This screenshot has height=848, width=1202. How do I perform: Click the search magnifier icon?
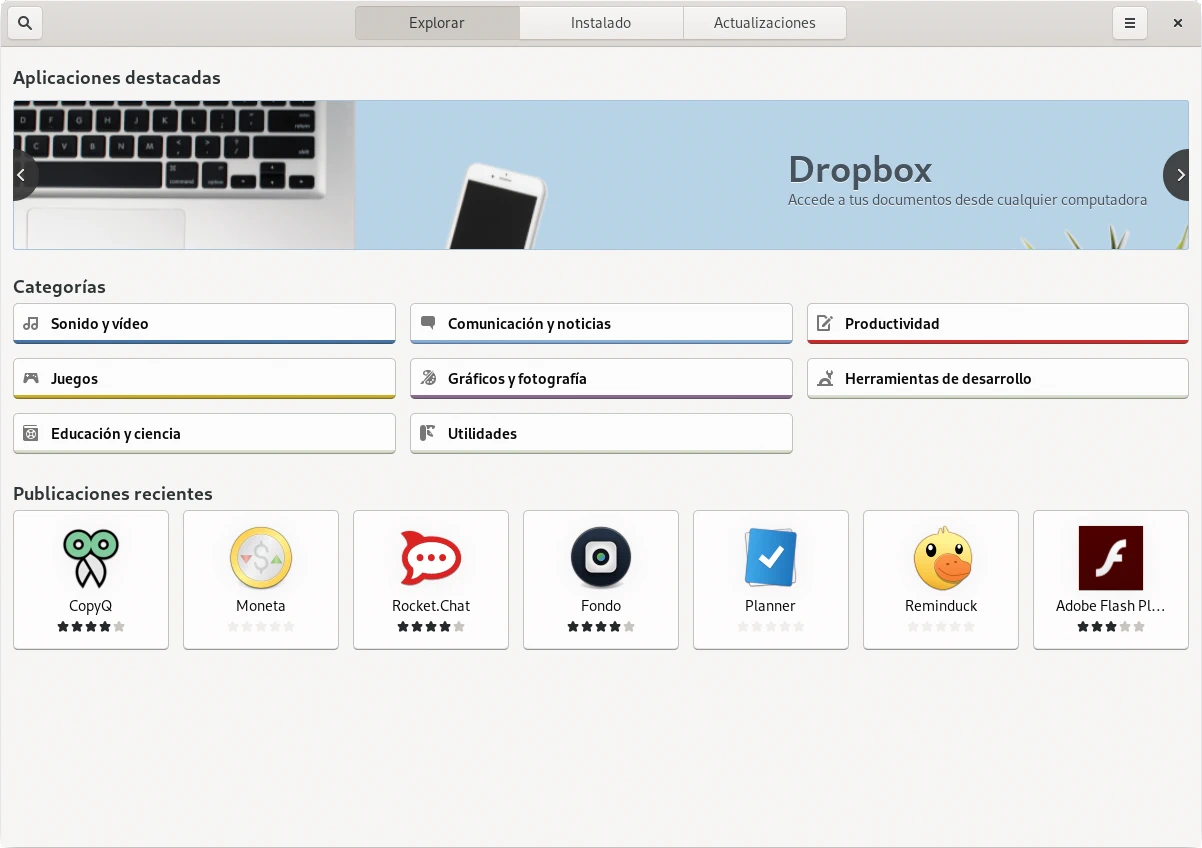25,23
